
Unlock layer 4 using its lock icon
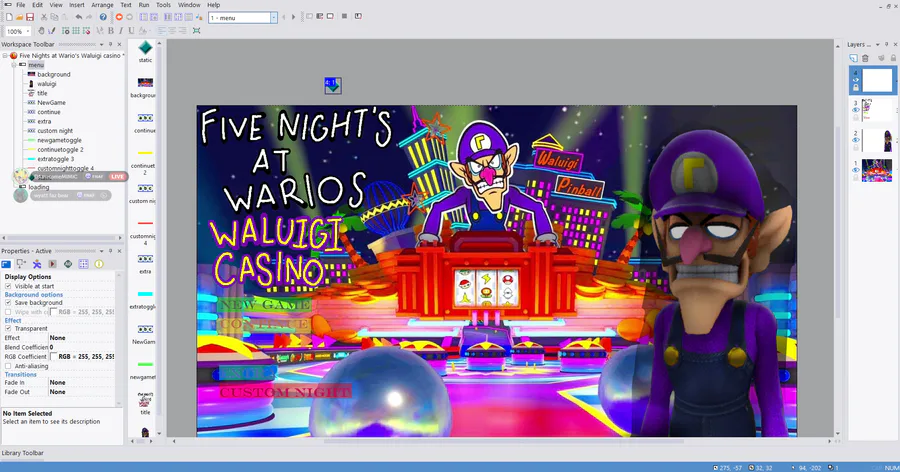(856, 88)
